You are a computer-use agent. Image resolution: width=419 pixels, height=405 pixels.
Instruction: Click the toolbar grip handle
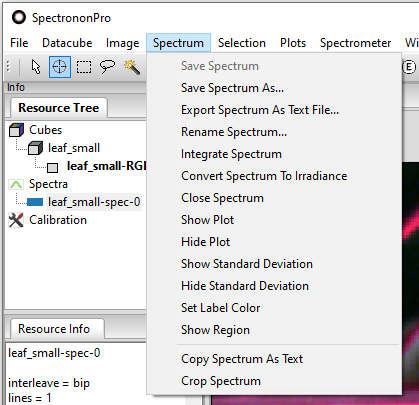pos(9,67)
